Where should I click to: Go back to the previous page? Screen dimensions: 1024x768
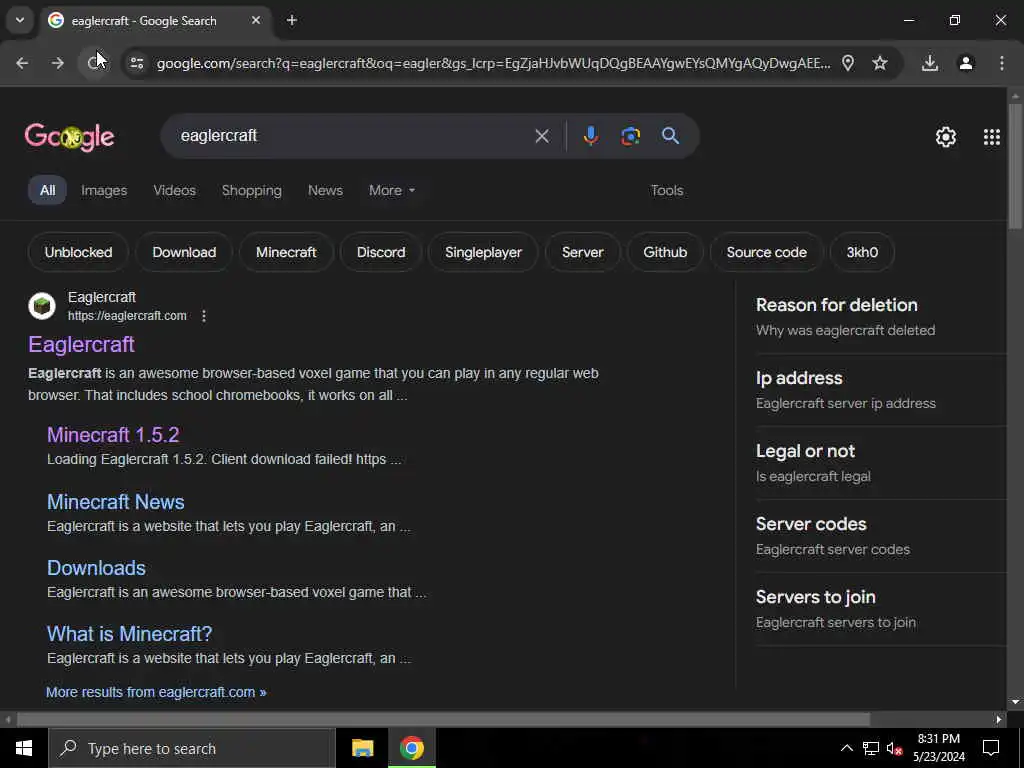tap(22, 63)
